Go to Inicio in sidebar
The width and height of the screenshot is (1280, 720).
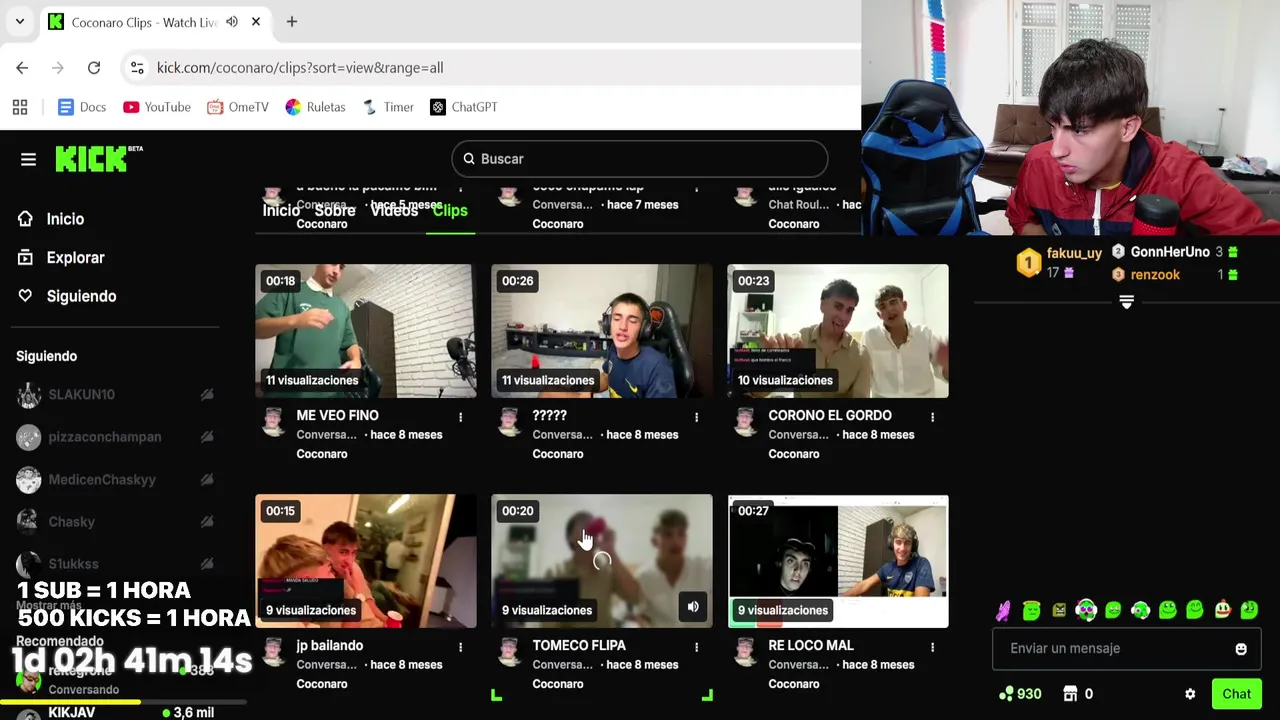click(53, 219)
